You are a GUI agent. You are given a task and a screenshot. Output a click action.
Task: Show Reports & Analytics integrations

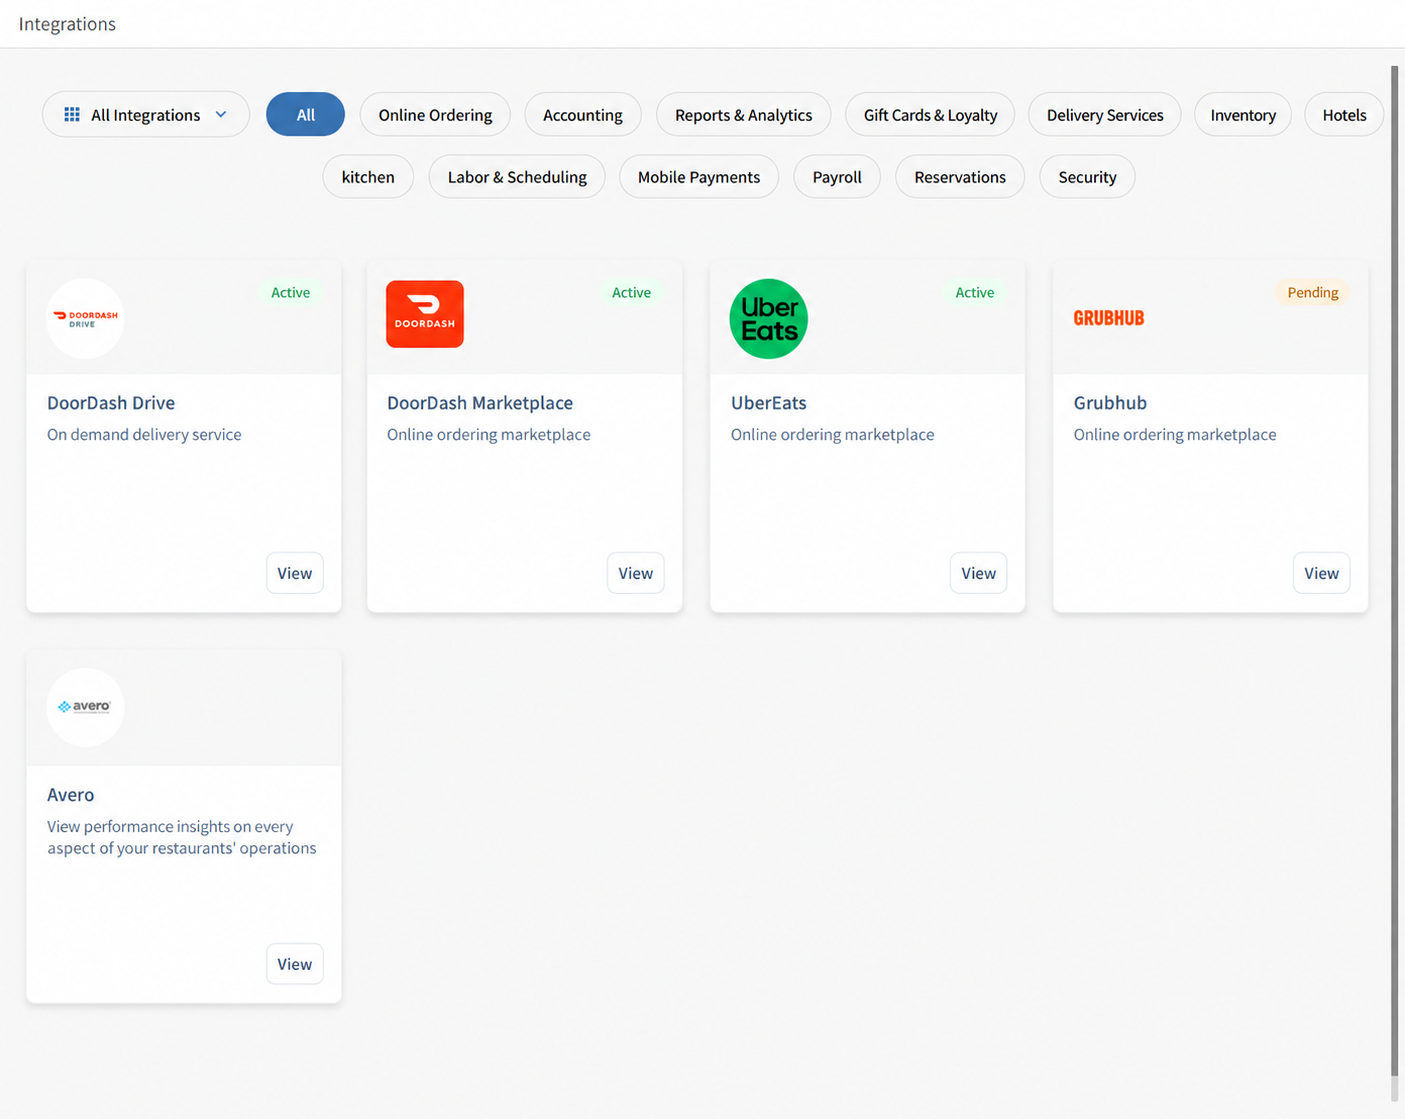click(x=743, y=114)
